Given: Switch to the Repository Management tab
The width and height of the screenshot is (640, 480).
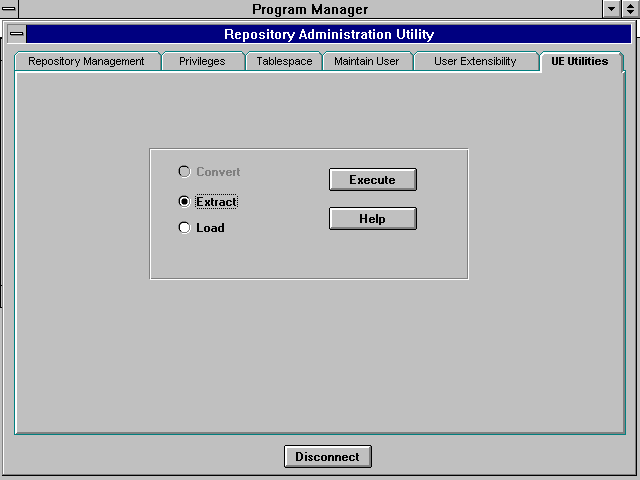Looking at the screenshot, I should [x=86, y=61].
